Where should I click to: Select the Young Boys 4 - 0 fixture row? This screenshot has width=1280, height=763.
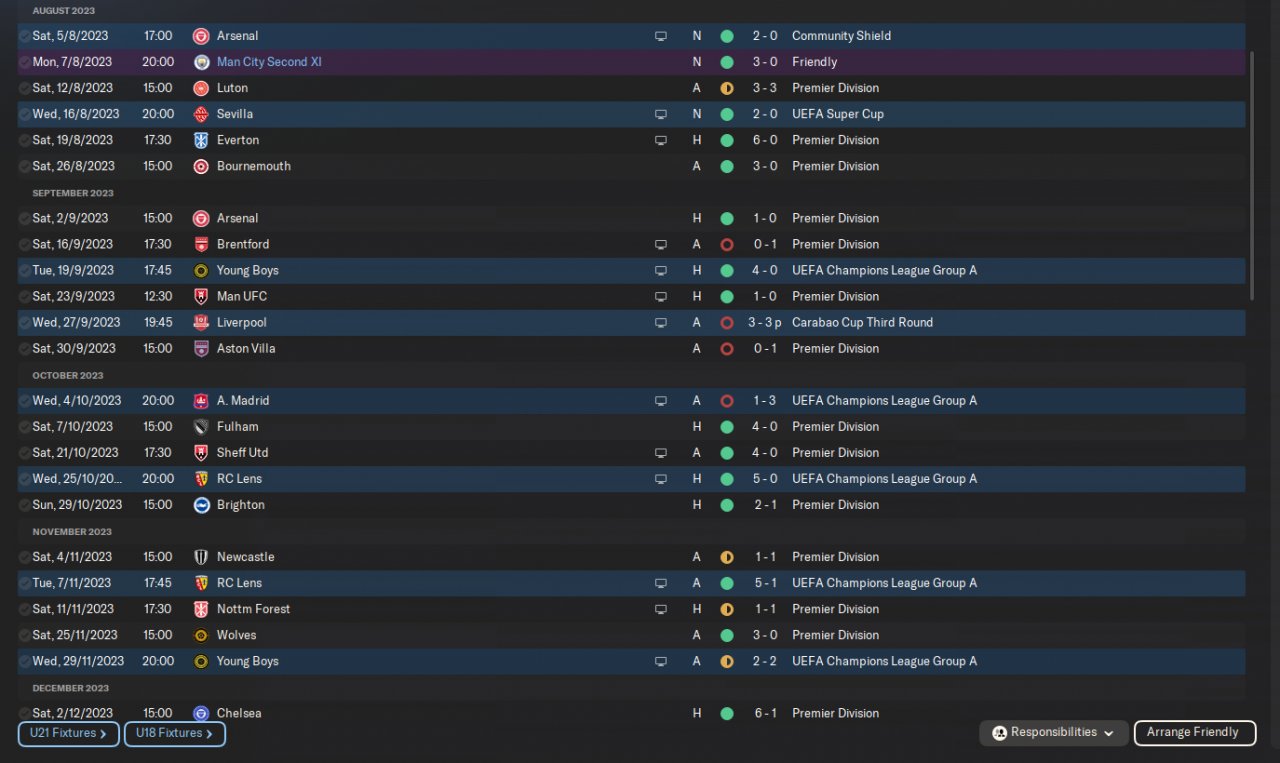(500, 270)
